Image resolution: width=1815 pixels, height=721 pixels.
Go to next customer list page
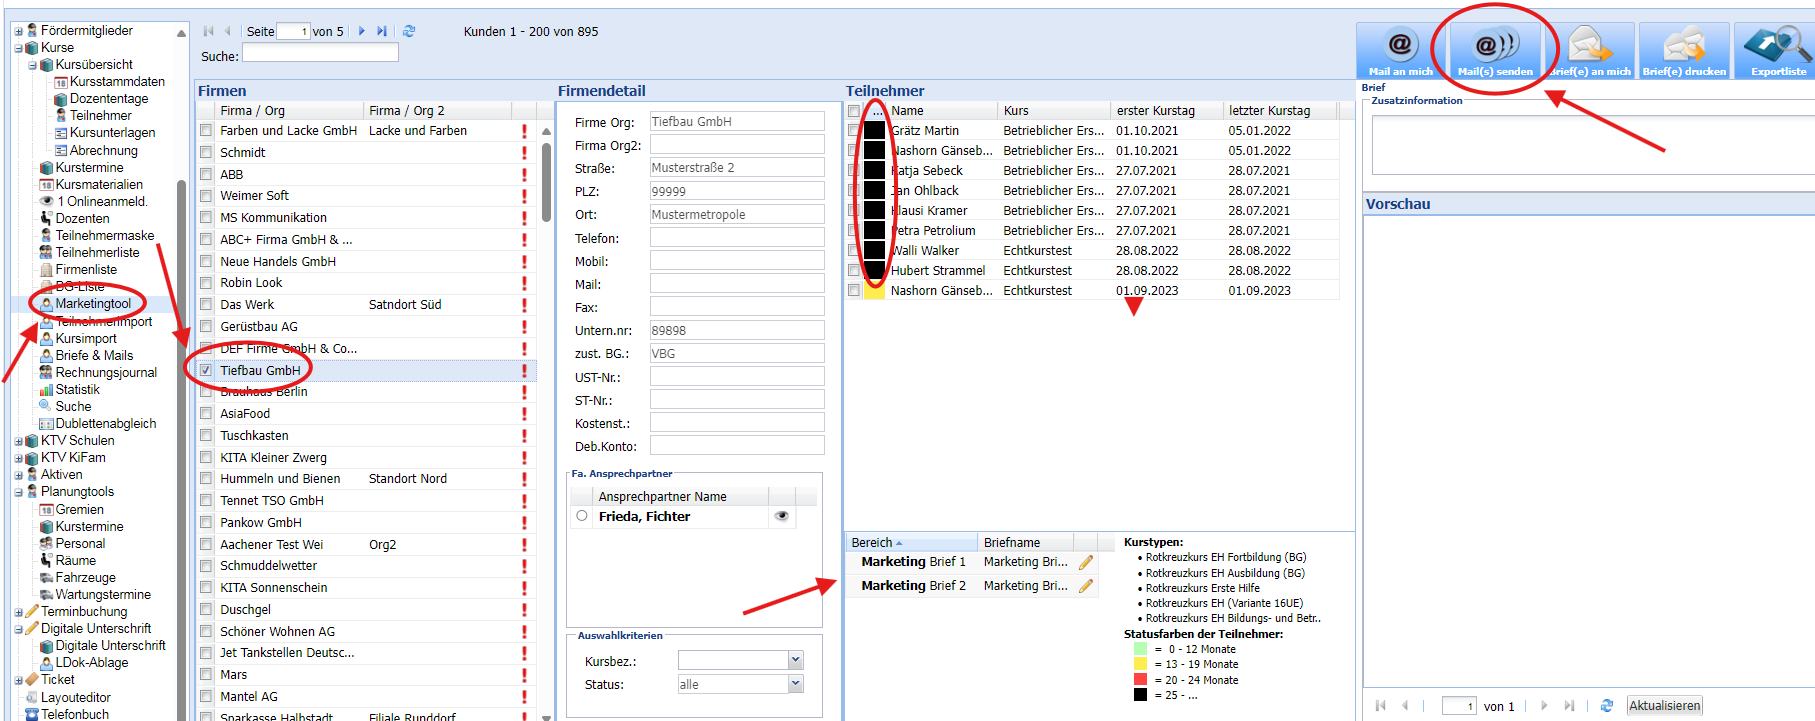point(362,32)
